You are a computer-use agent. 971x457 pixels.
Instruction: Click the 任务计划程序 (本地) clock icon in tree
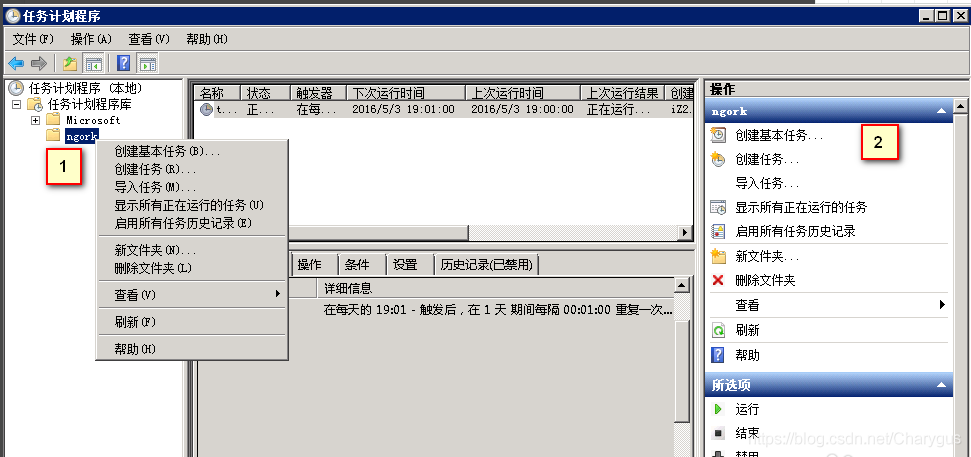point(15,88)
